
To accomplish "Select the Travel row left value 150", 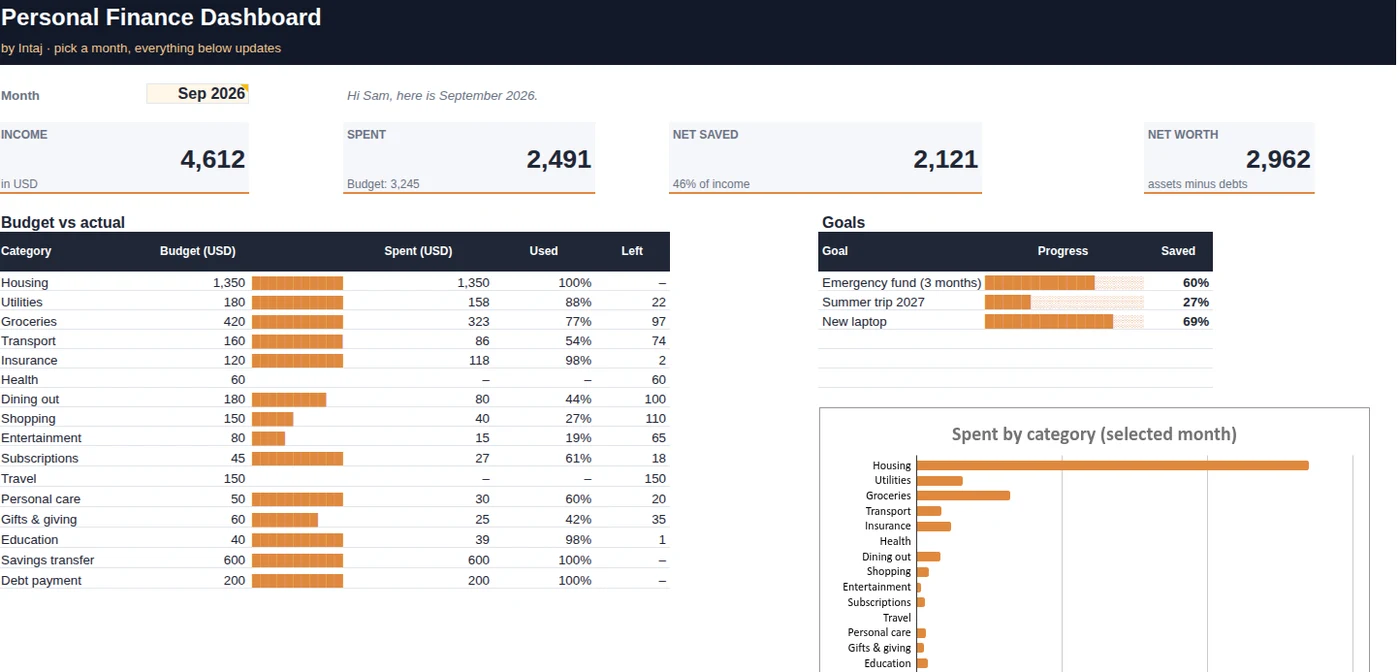I will point(655,479).
